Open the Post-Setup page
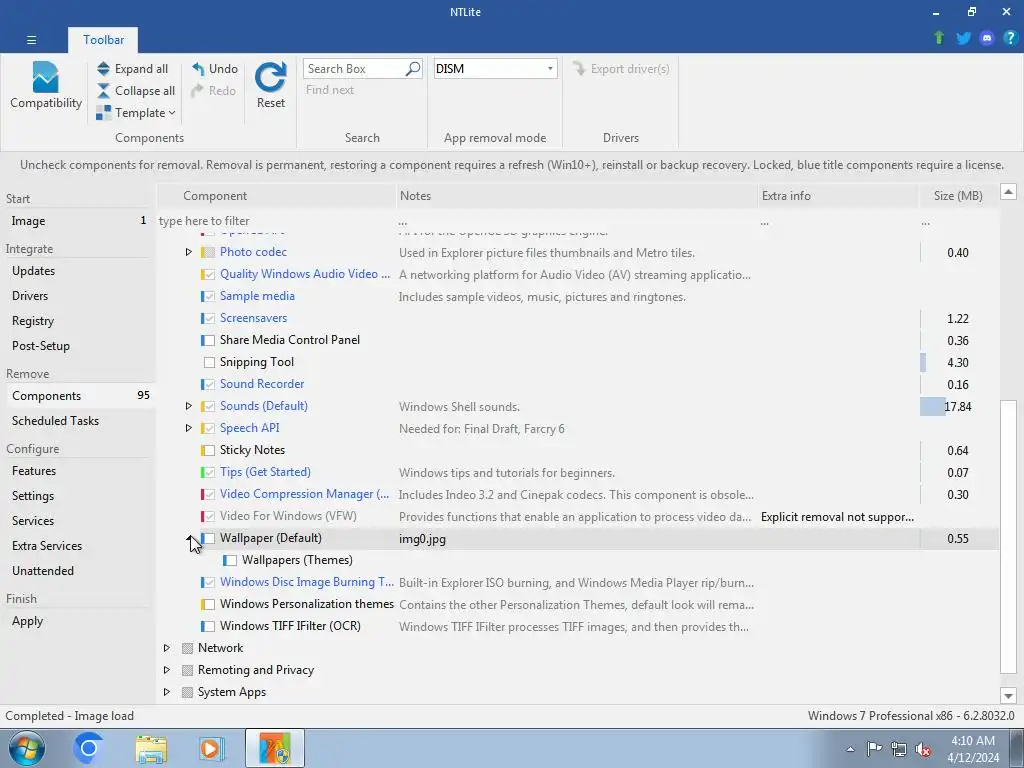 78,346
